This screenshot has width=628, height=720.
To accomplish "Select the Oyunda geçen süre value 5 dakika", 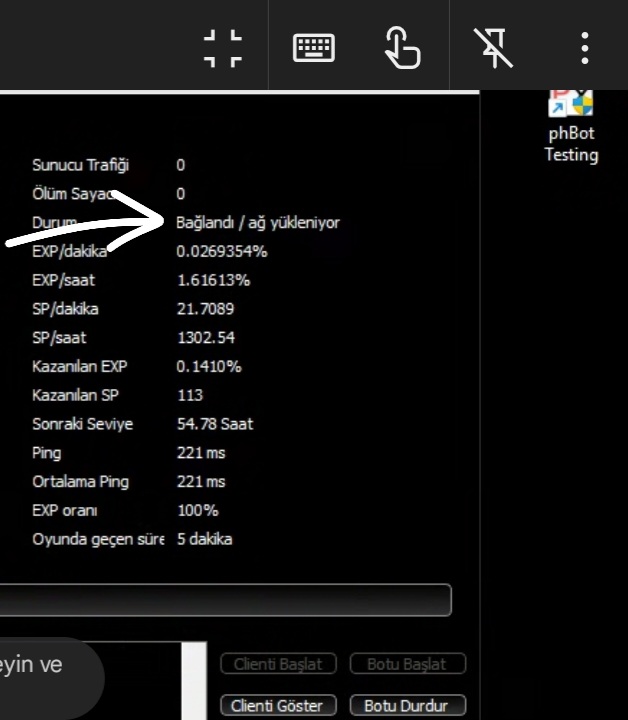I will [205, 539].
